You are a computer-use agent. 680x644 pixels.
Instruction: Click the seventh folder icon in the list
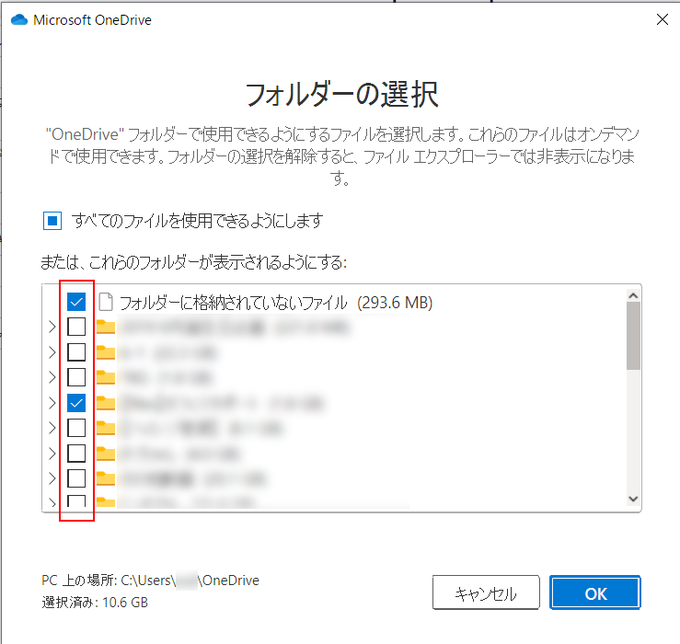point(106,479)
